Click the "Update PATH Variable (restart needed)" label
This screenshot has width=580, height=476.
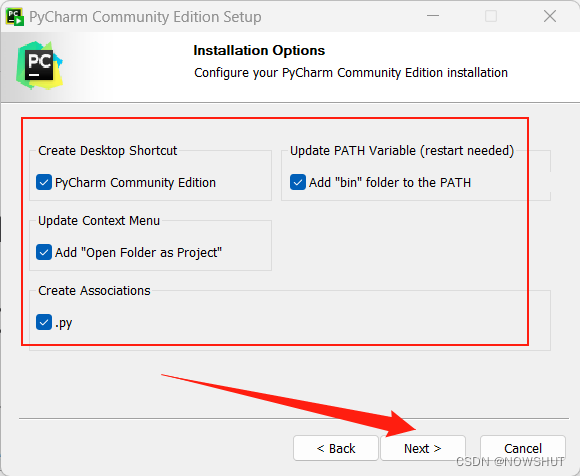(x=402, y=151)
